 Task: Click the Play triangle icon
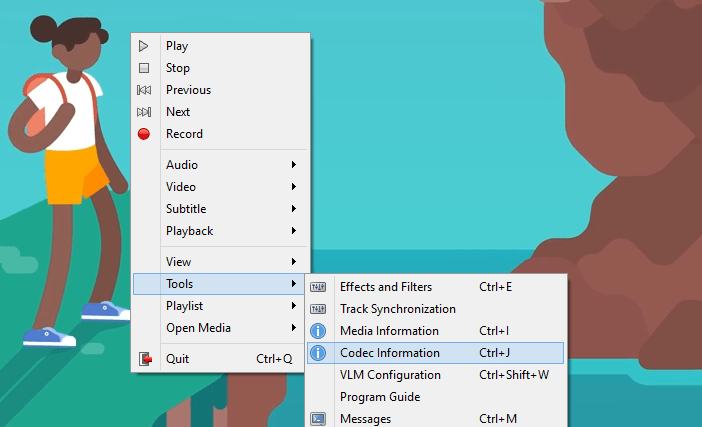[144, 46]
